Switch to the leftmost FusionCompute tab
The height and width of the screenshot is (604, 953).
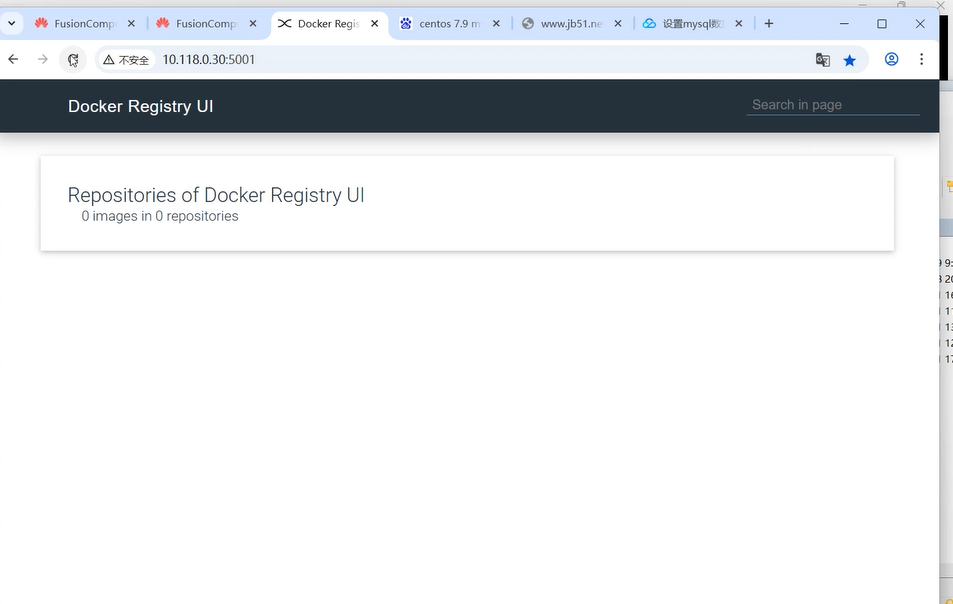click(84, 24)
